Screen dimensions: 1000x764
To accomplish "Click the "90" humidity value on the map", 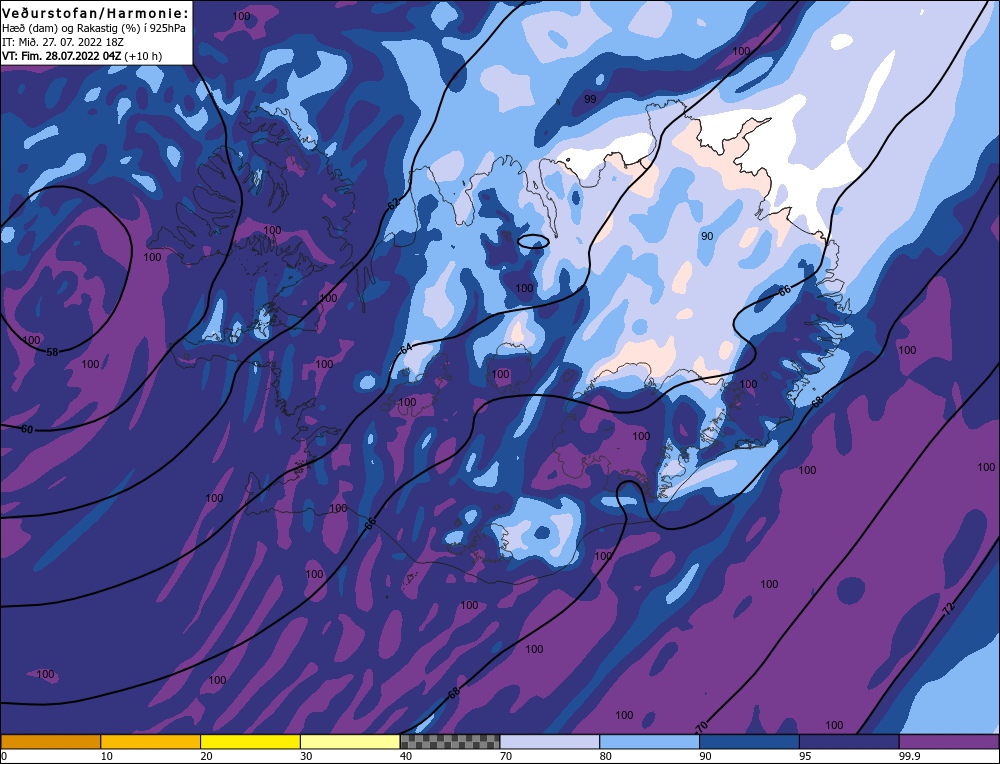I will [707, 236].
